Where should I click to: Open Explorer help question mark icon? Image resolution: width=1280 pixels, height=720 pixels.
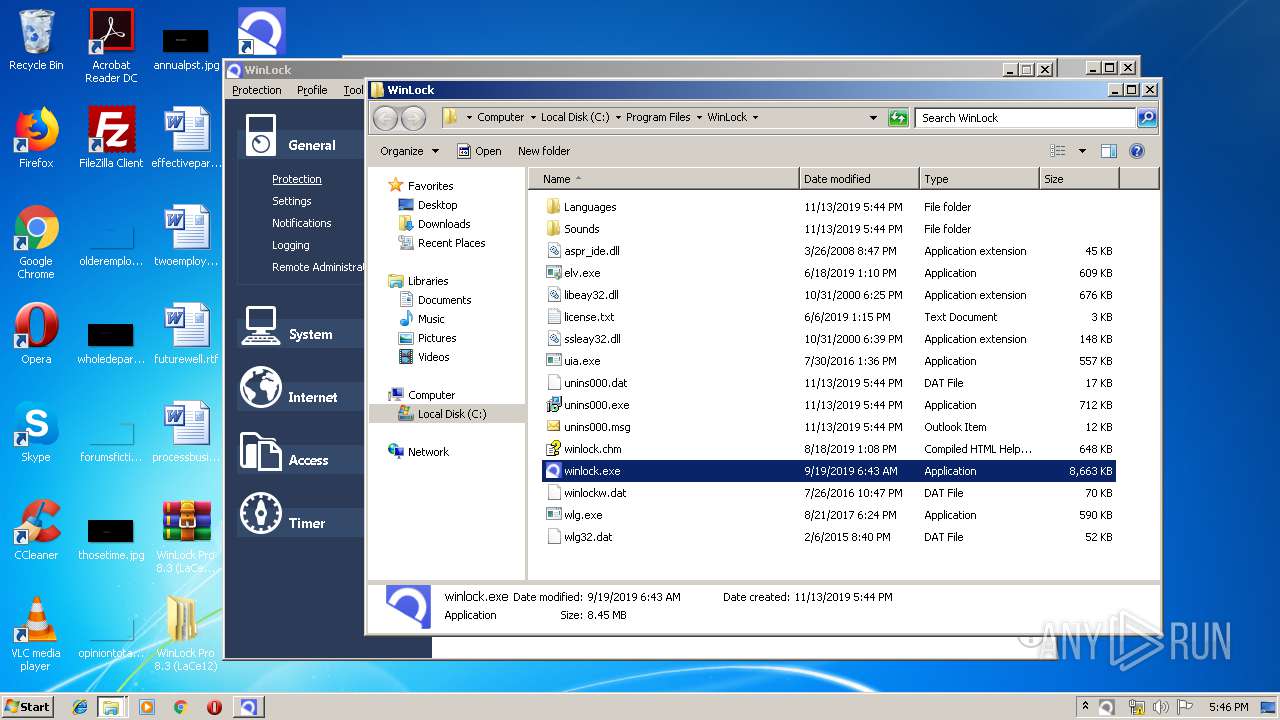coord(1136,151)
